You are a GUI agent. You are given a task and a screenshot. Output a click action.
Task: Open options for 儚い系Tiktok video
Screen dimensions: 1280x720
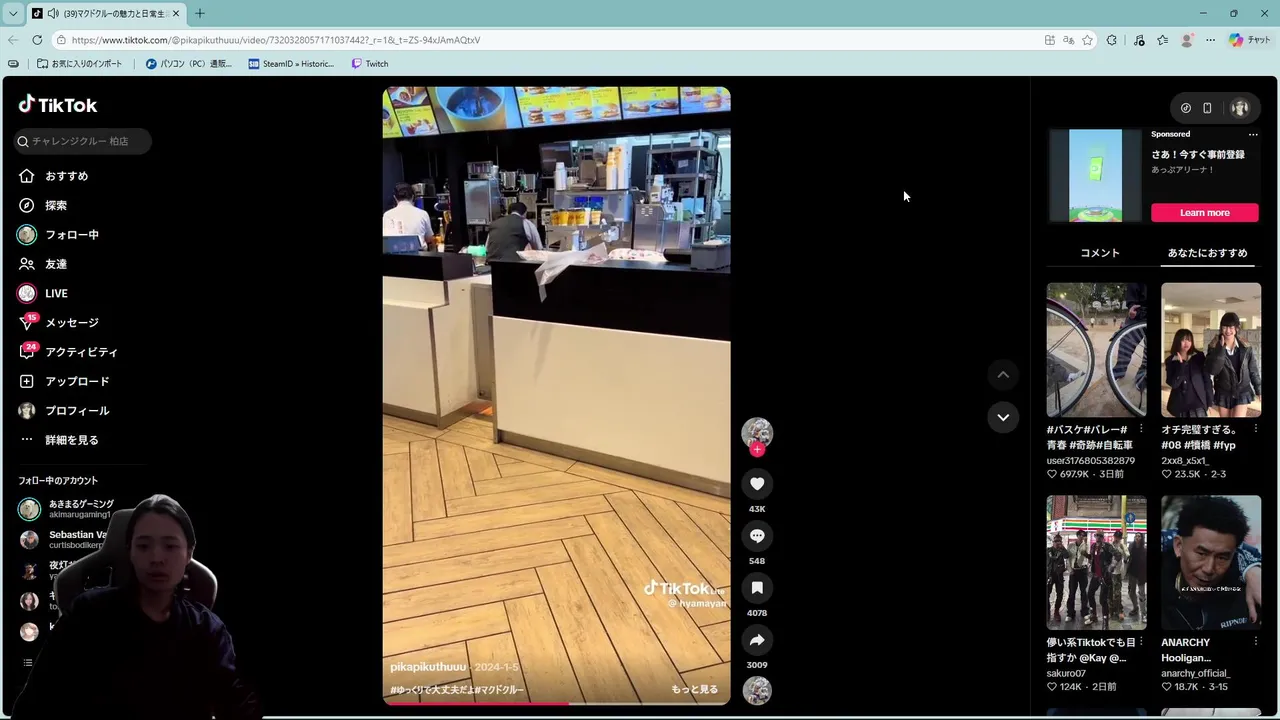tap(1141, 642)
